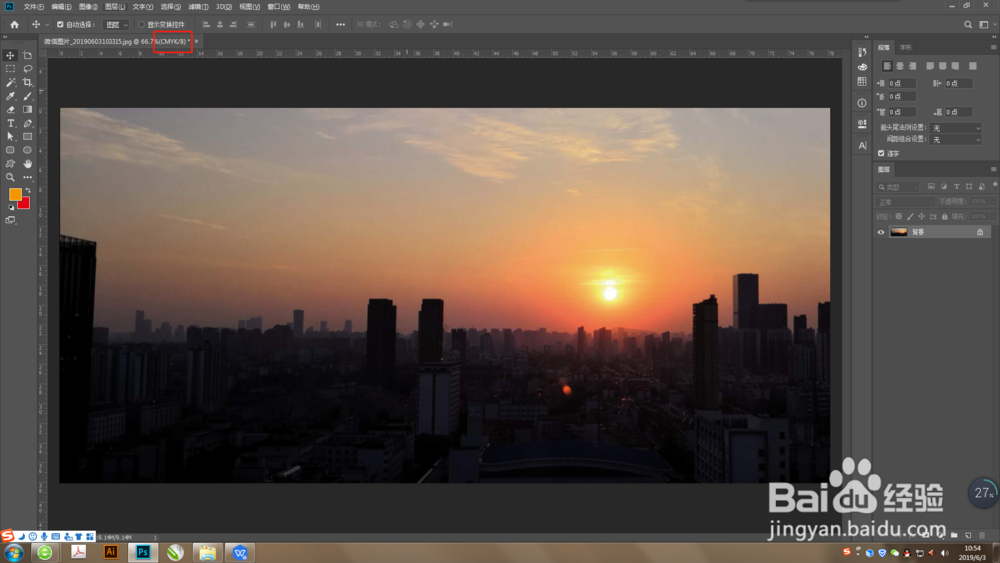Open the auto-select 图层 dropdown

(x=116, y=25)
